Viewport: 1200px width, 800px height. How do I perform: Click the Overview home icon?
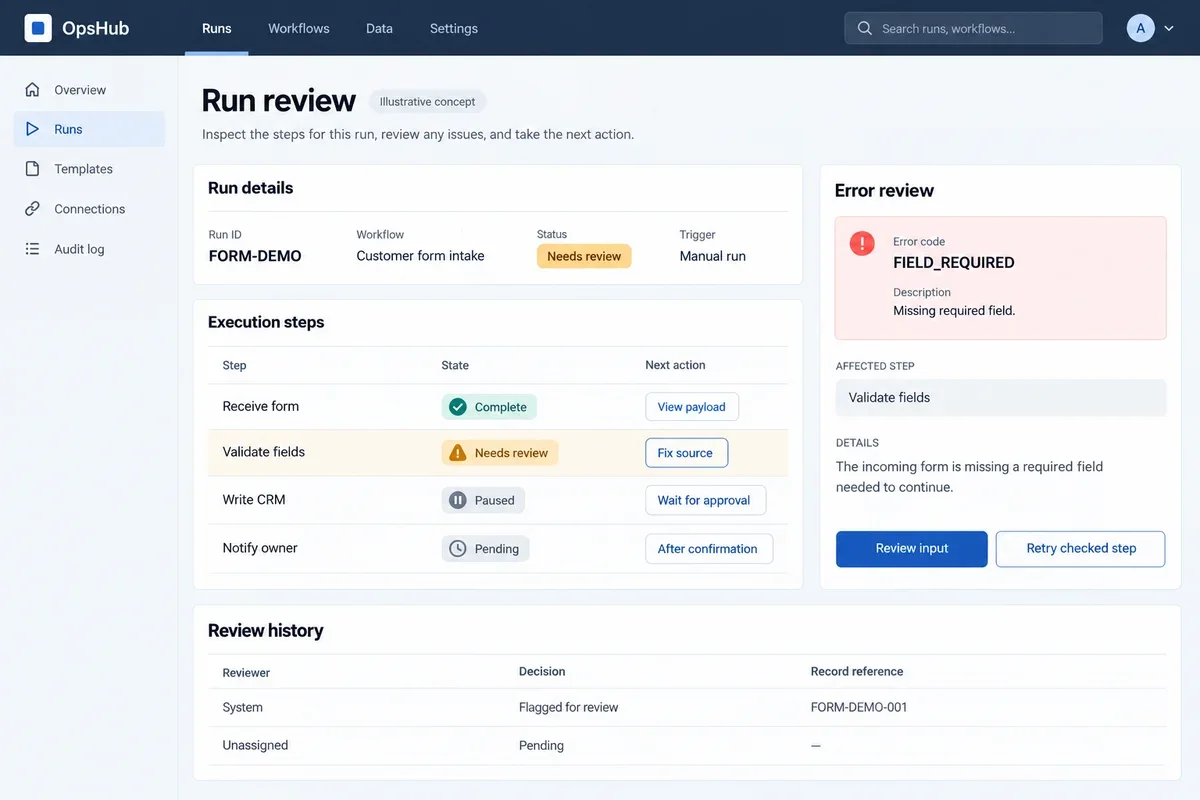click(33, 90)
